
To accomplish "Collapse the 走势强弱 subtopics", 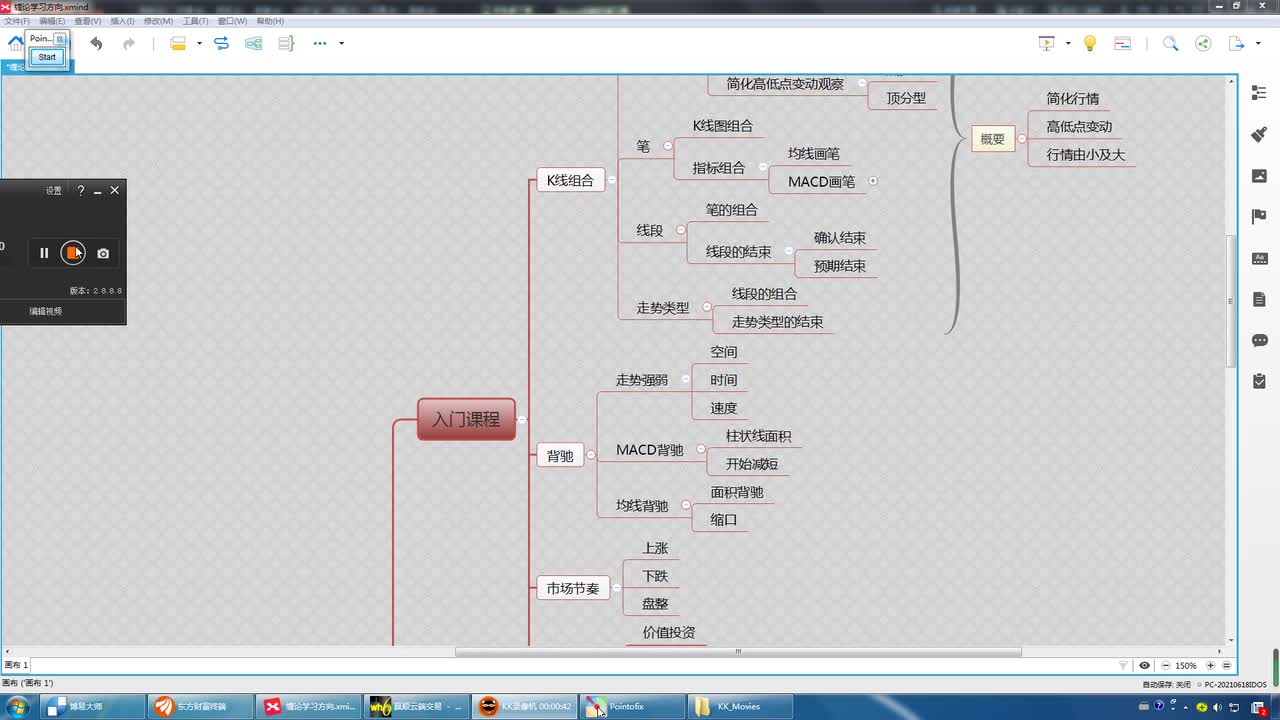I will coord(685,380).
